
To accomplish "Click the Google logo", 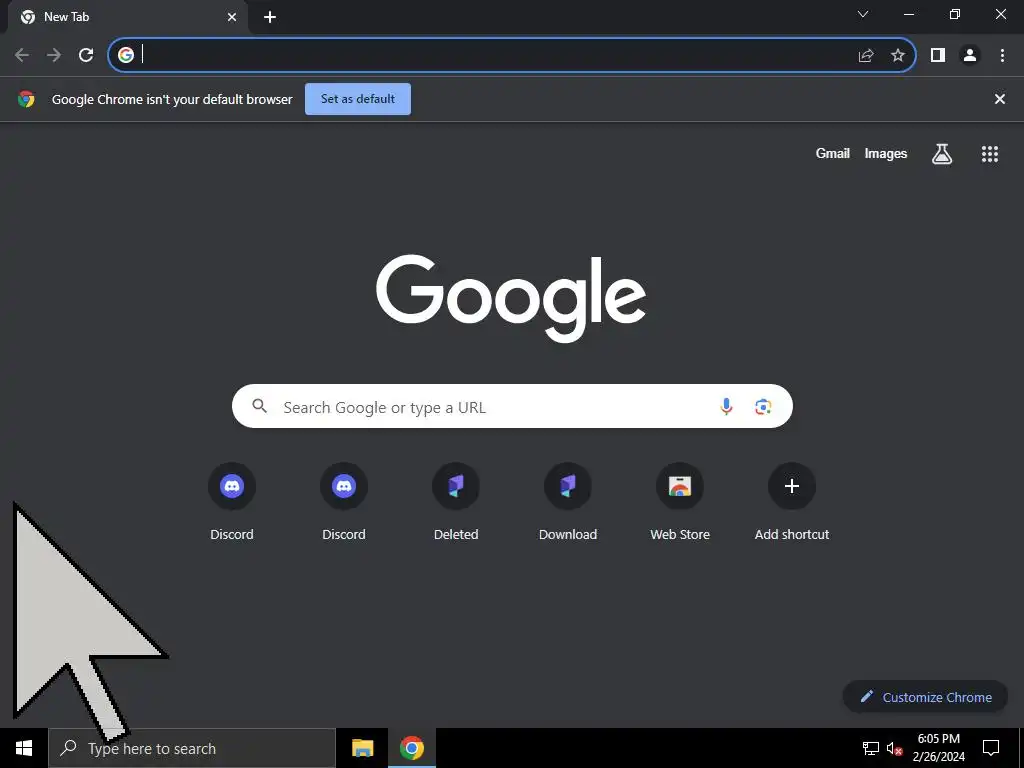I will (x=511, y=298).
